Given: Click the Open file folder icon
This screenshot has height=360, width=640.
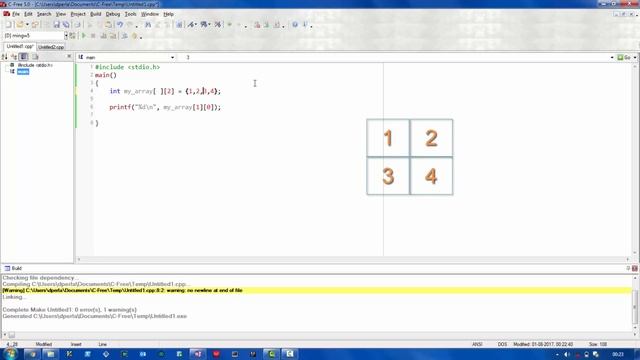Looking at the screenshot, I should pos(20,25).
